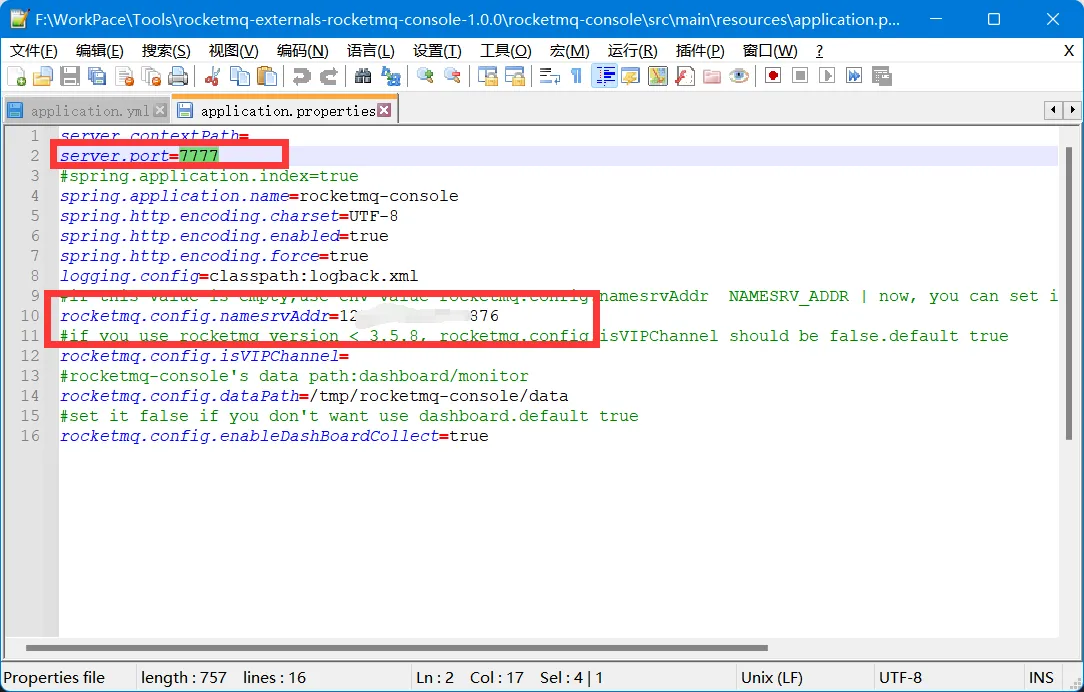Image resolution: width=1084 pixels, height=692 pixels.
Task: Open the 搜索(S) menu
Action: [x=166, y=51]
